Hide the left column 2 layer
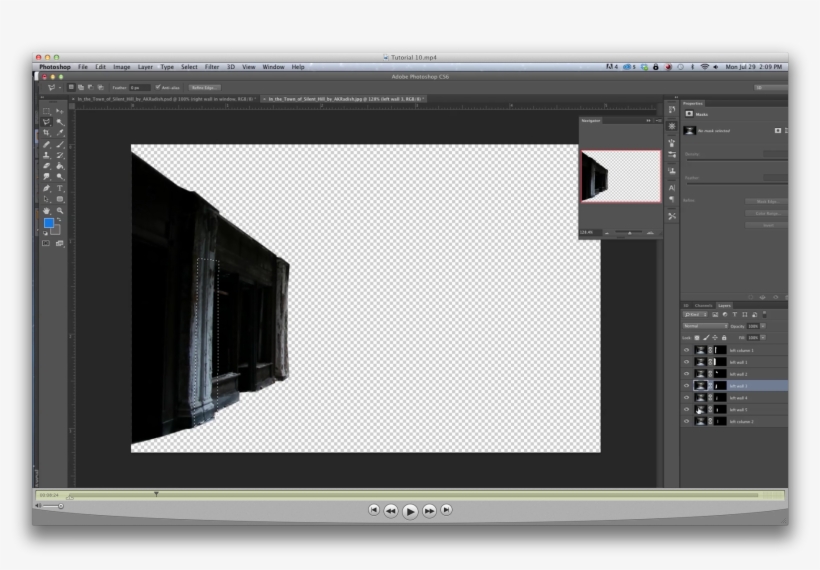The image size is (820, 570). 687,421
